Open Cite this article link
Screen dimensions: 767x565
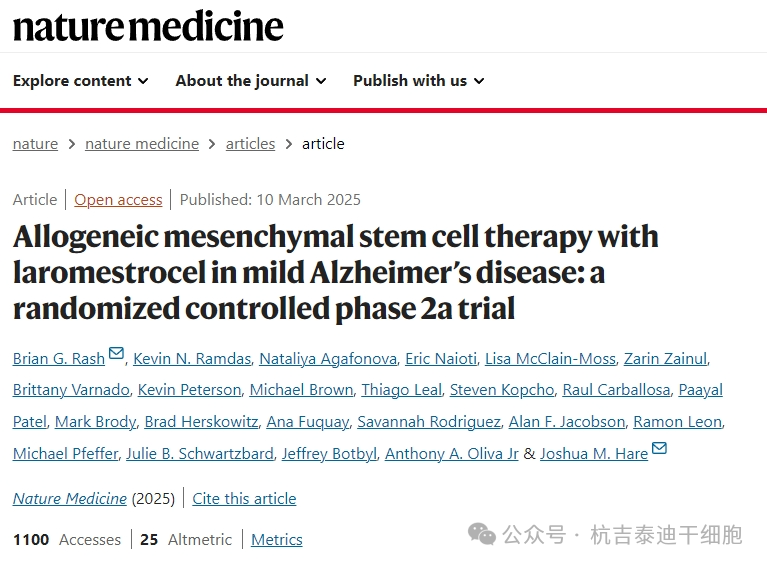coord(244,498)
